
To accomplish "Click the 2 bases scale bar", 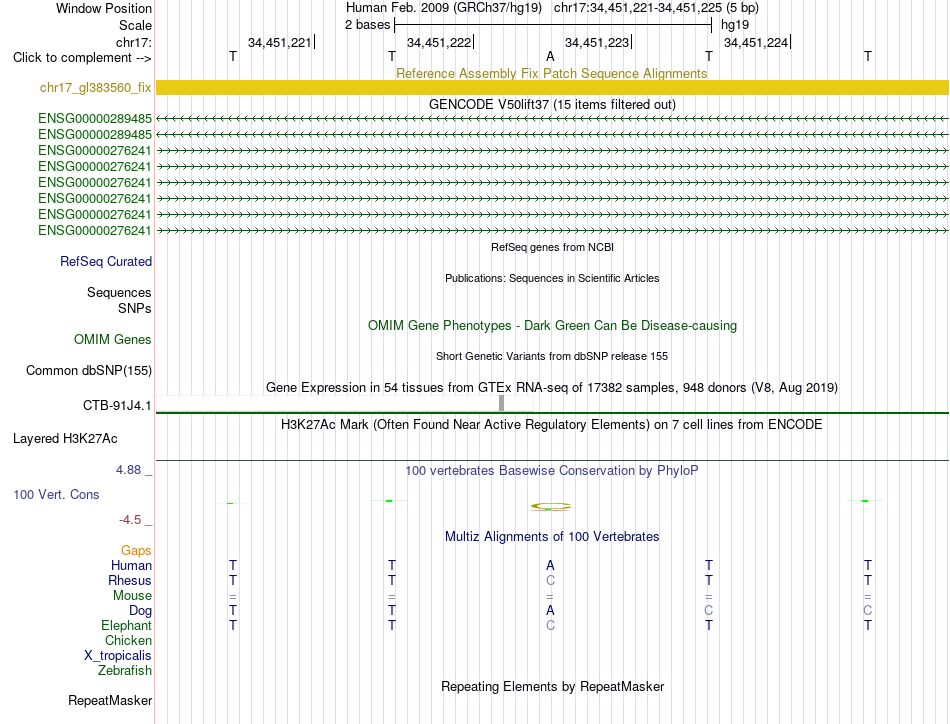I will coord(553,25).
